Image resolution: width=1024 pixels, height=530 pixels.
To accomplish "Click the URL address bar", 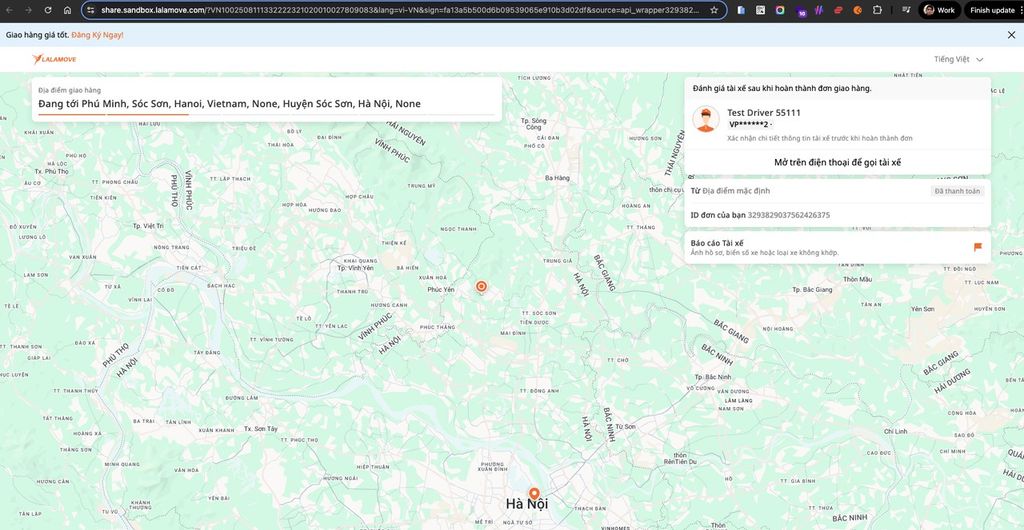I will (x=400, y=10).
